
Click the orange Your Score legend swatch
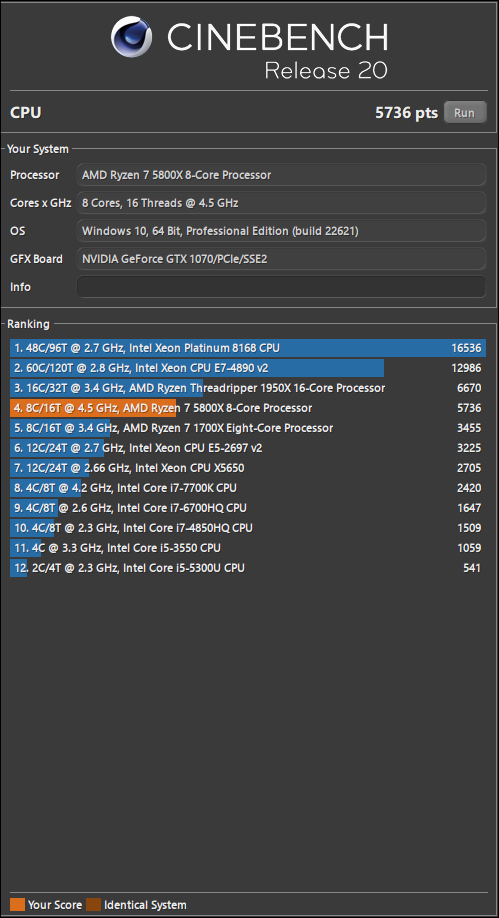(x=18, y=905)
